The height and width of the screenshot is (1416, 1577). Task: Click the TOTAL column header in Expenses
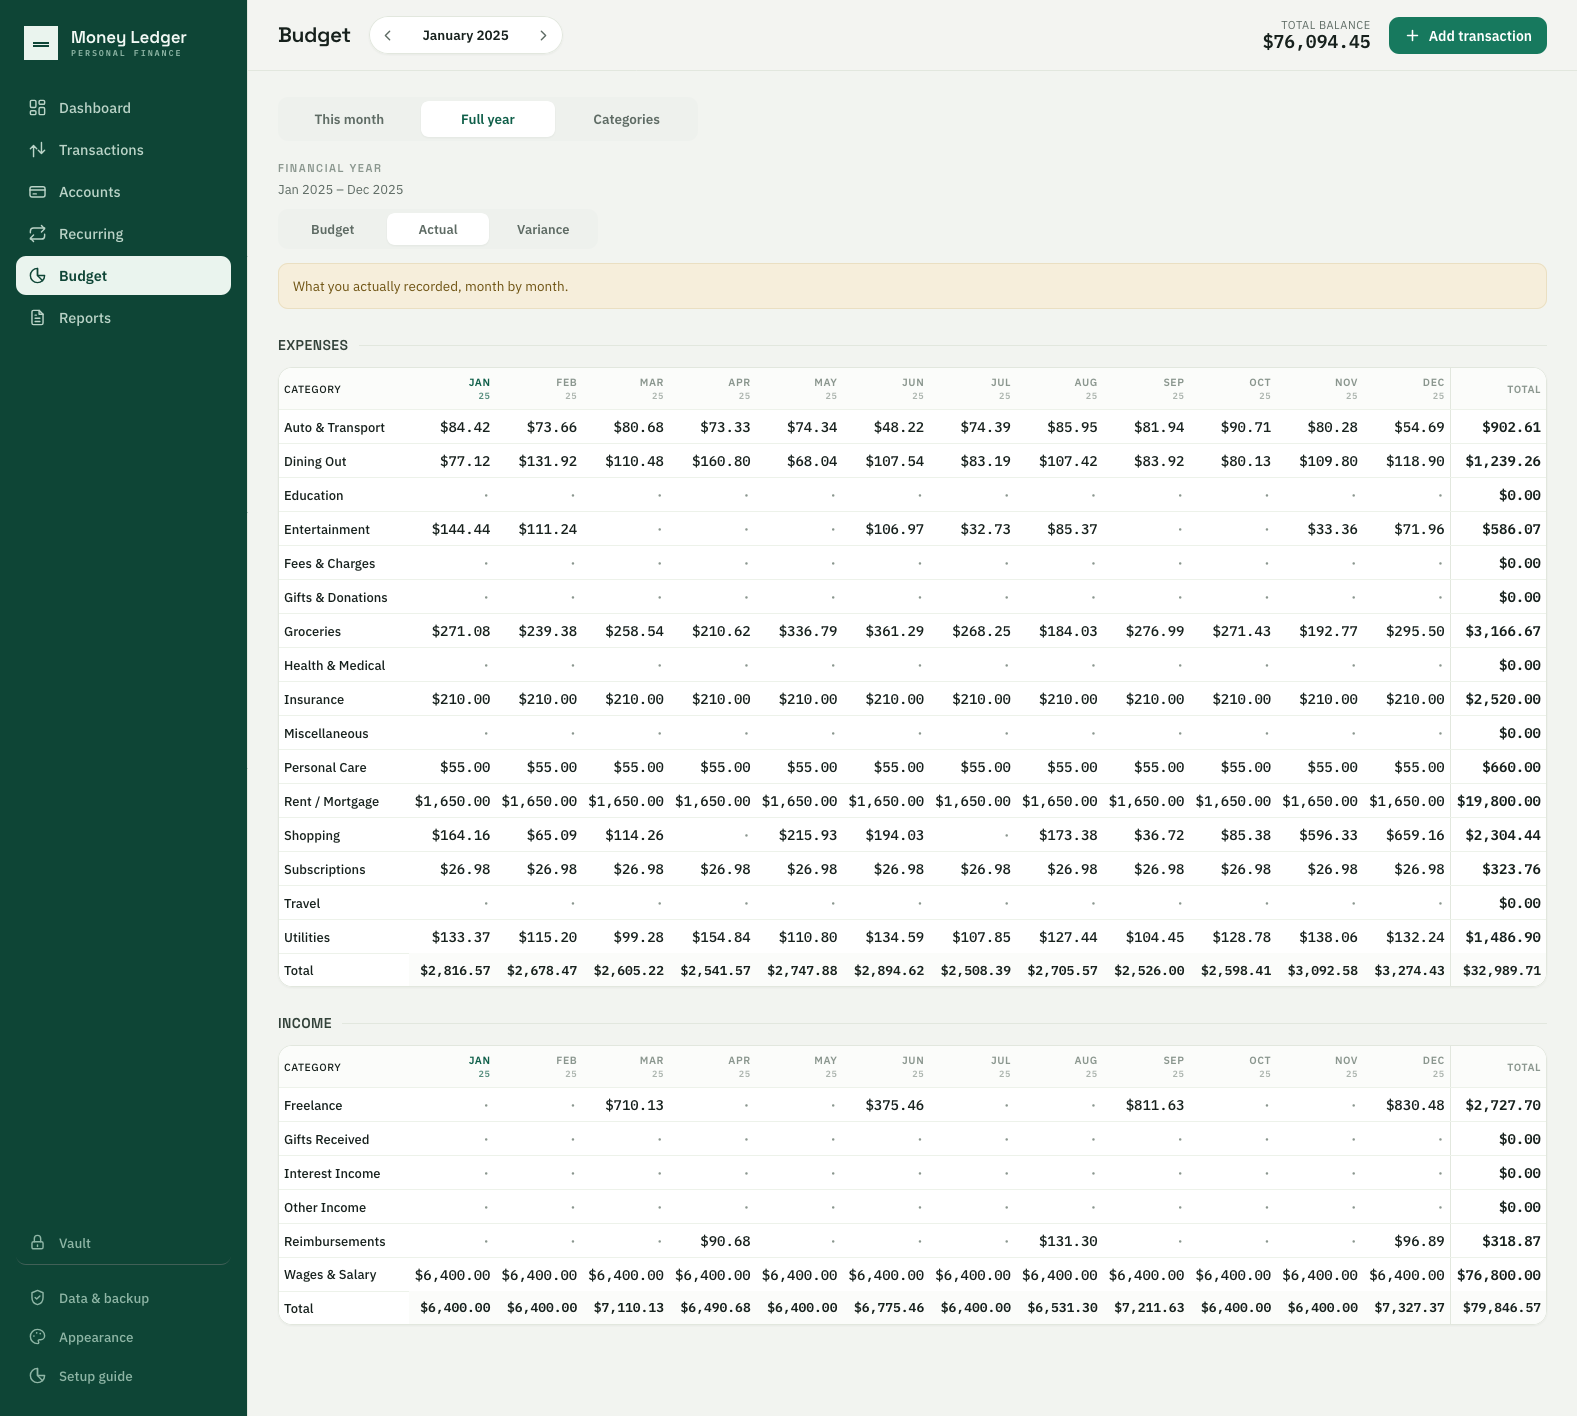click(1523, 389)
